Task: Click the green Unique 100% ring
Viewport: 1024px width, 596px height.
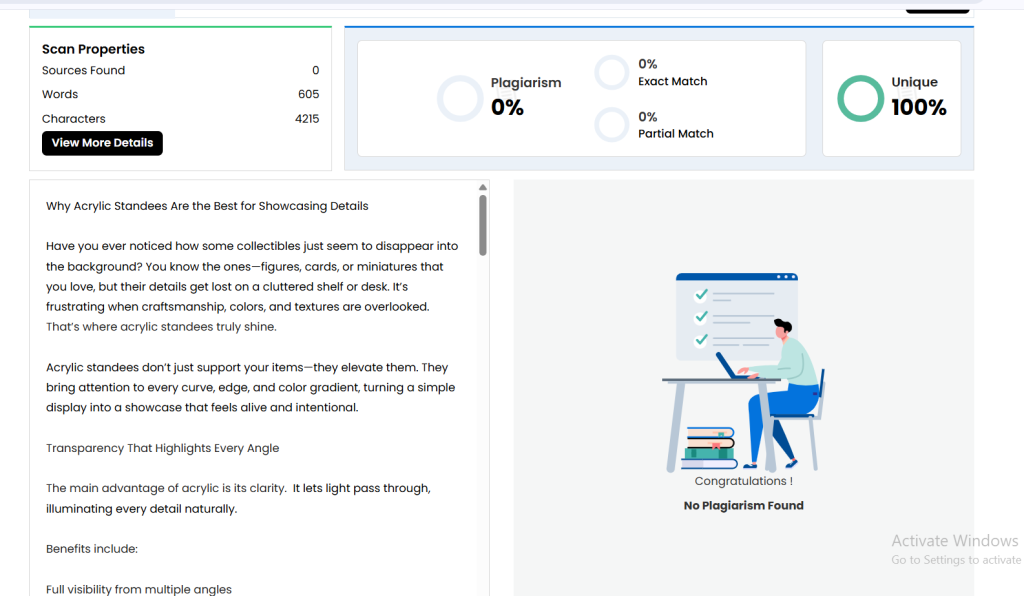Action: pos(860,98)
